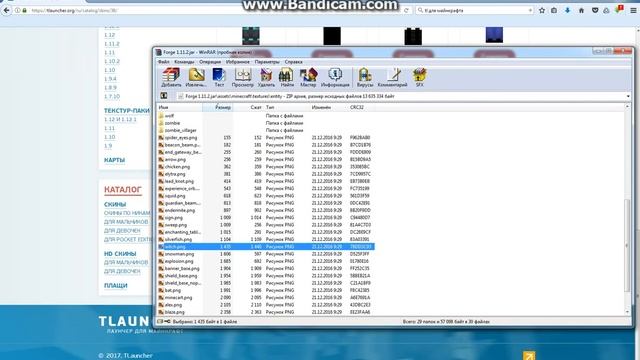Open the Мастер (Wizard) toolbar icon
The image size is (640, 360).
tap(308, 78)
